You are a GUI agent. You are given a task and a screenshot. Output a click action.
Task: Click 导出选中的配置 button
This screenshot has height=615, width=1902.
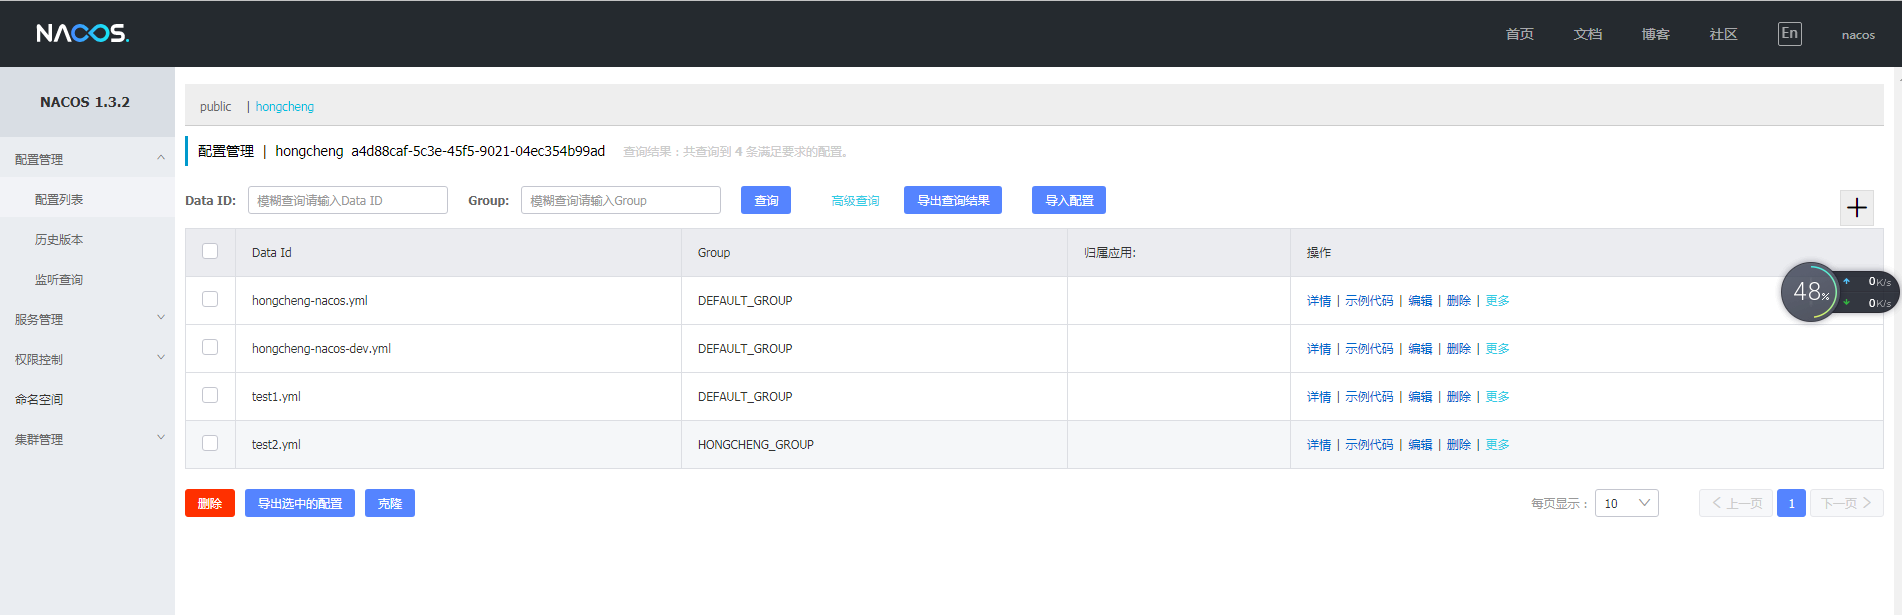300,503
